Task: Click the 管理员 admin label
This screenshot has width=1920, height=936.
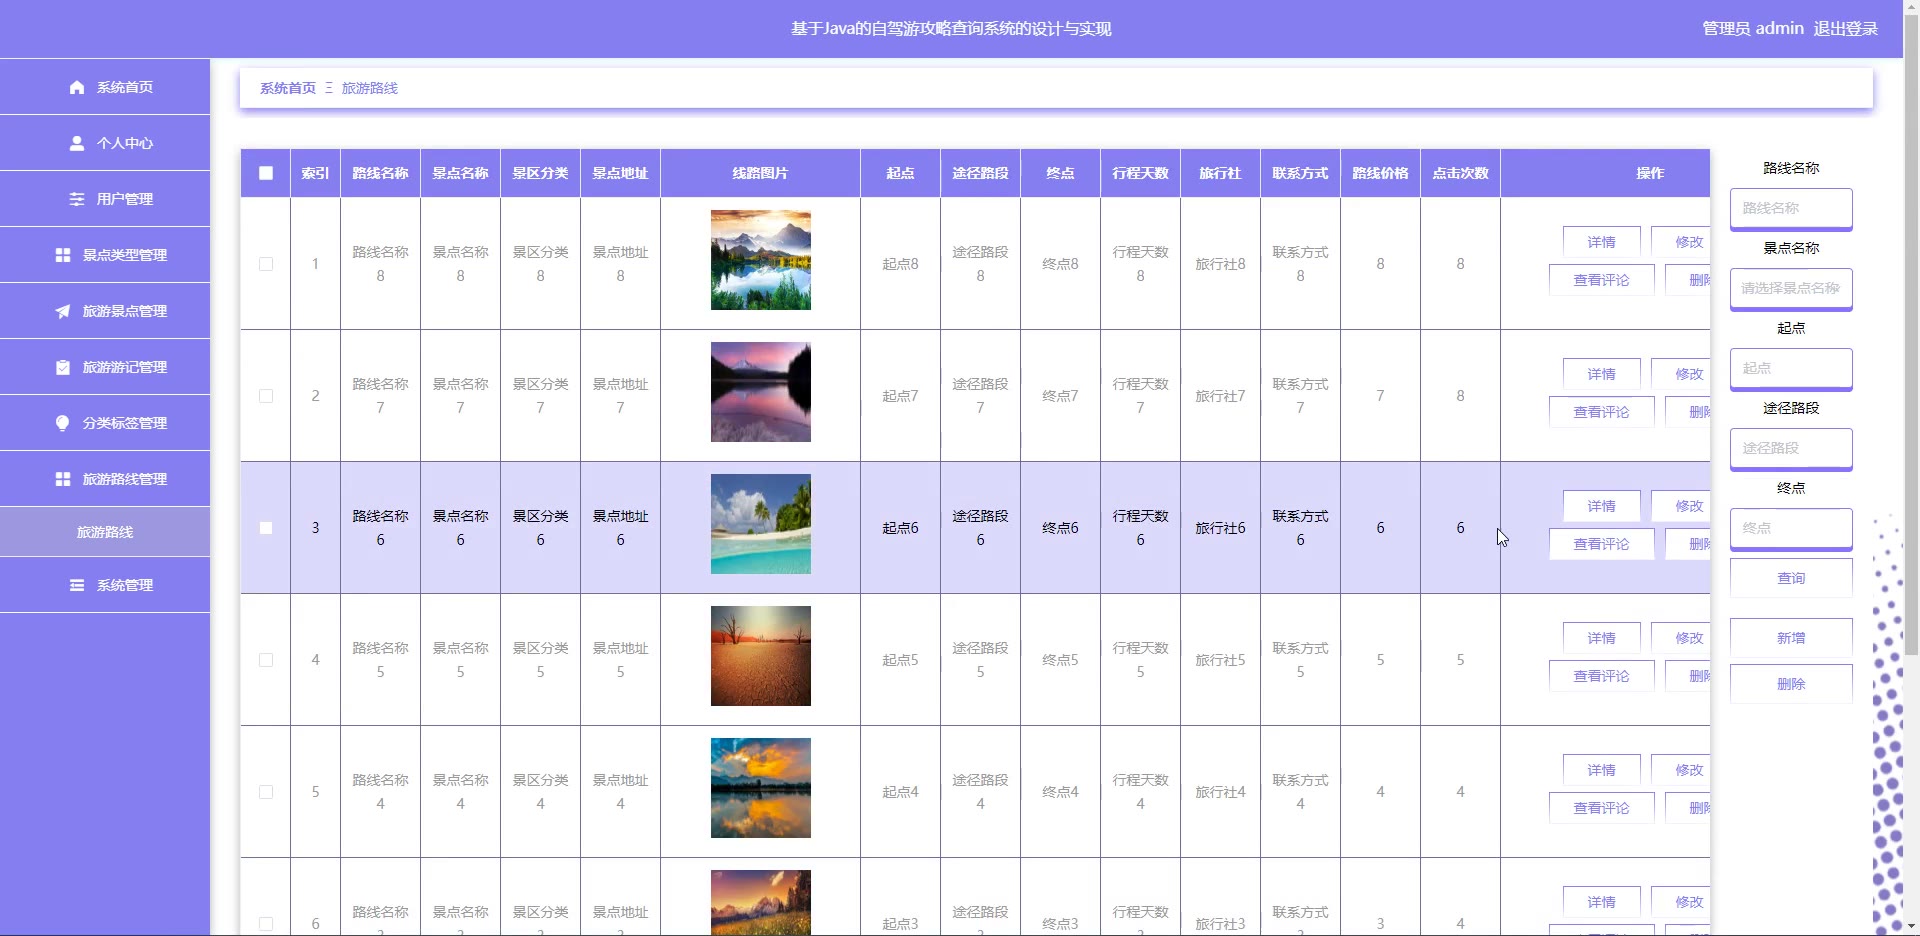Action: tap(1753, 28)
